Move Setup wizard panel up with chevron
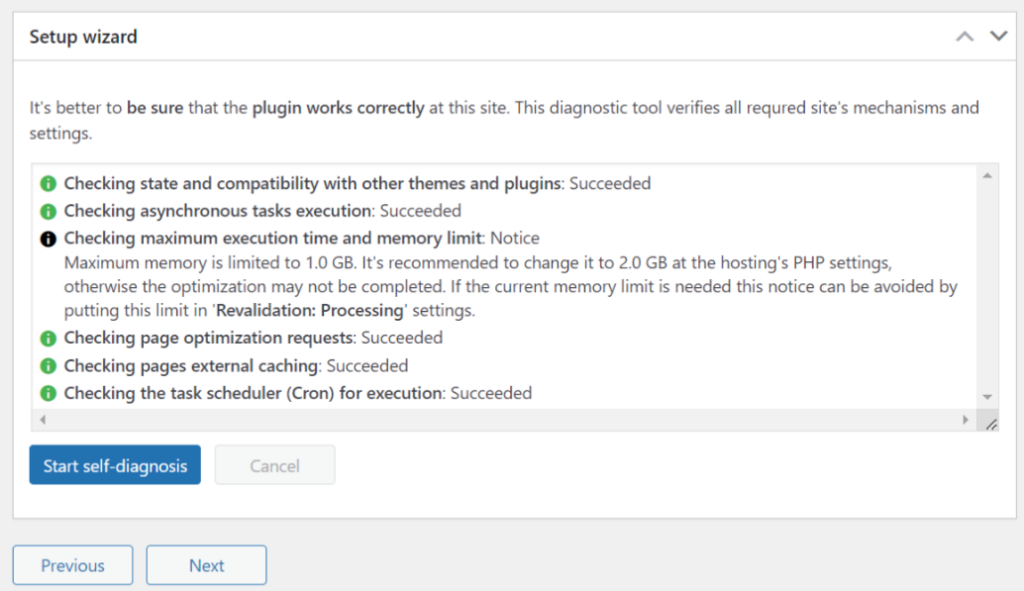 pos(965,37)
